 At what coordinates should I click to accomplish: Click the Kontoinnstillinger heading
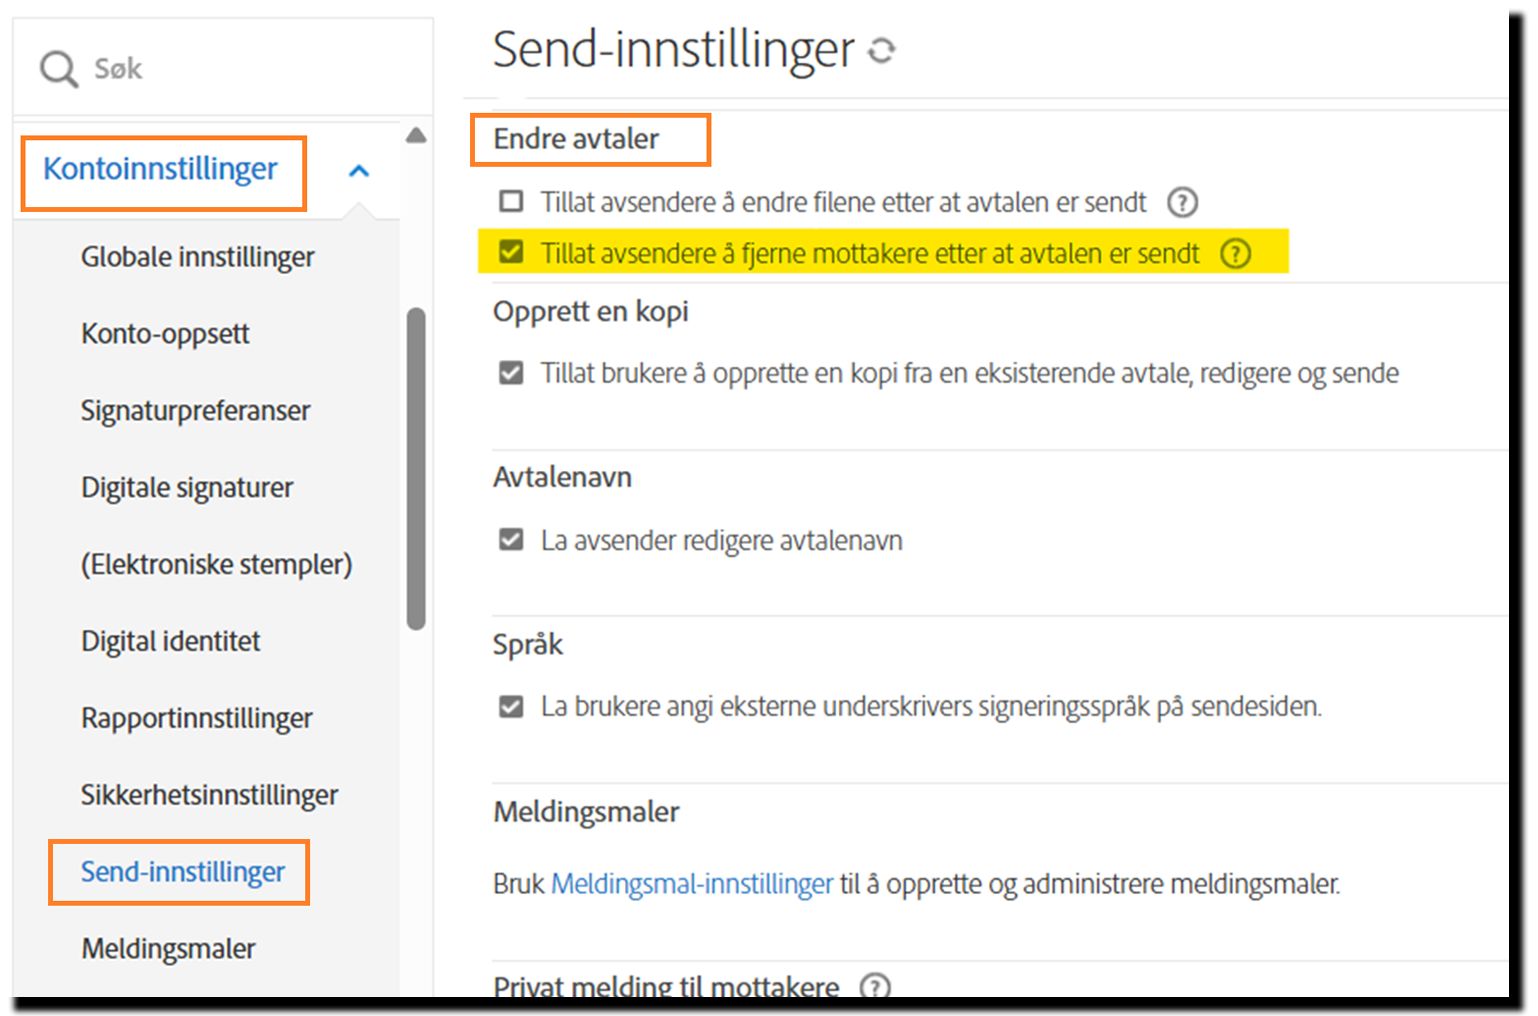(x=161, y=170)
